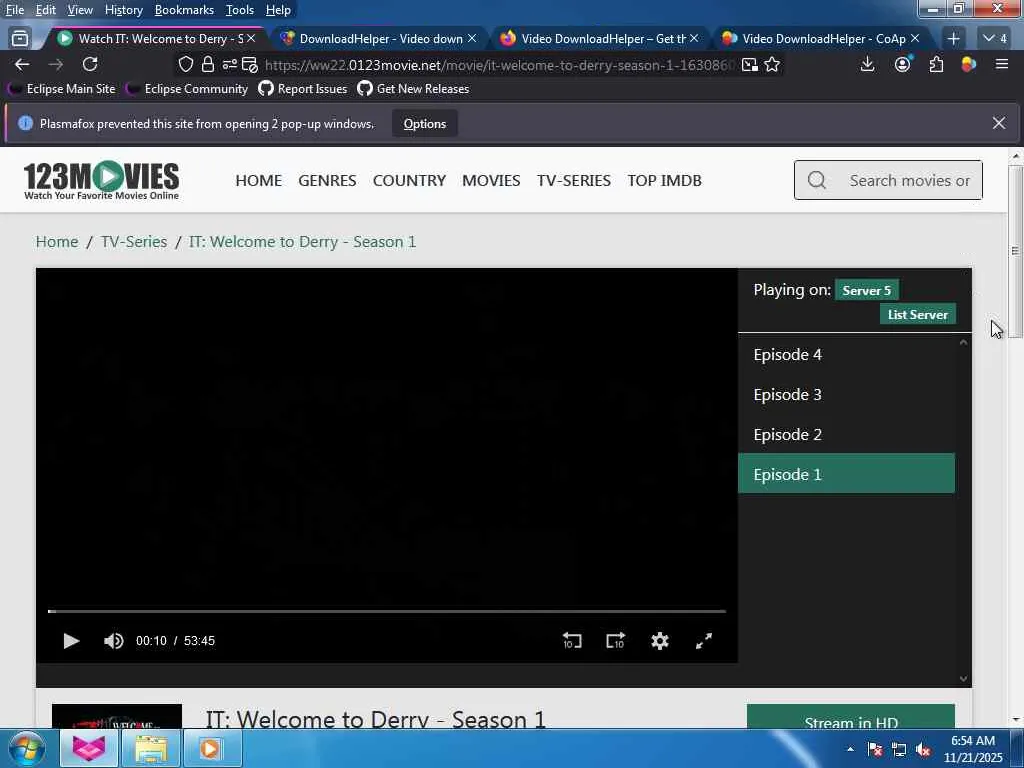Dismiss the pop-up blocked notification bar
The width and height of the screenshot is (1024, 768).
[x=999, y=123]
